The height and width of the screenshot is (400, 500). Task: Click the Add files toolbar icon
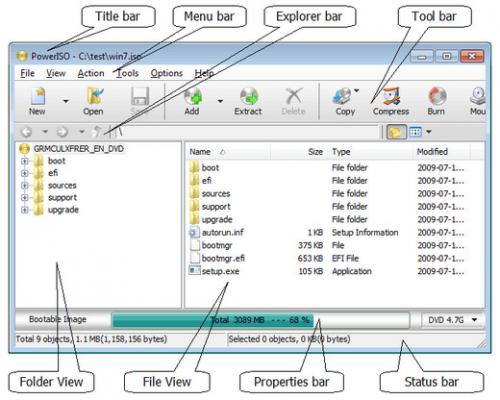coord(192,101)
